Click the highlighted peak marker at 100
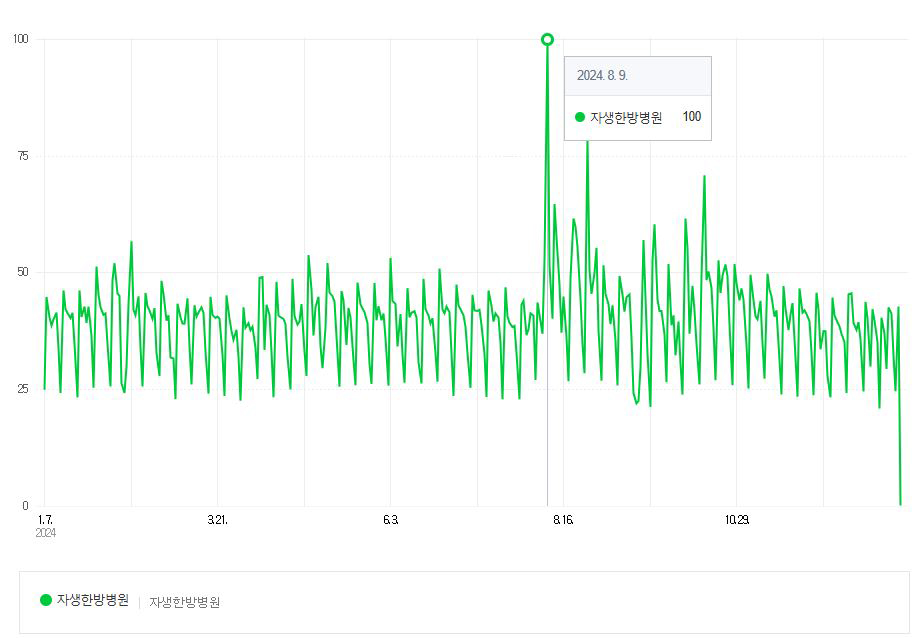Screen dimensions: 920x638 click(547, 39)
